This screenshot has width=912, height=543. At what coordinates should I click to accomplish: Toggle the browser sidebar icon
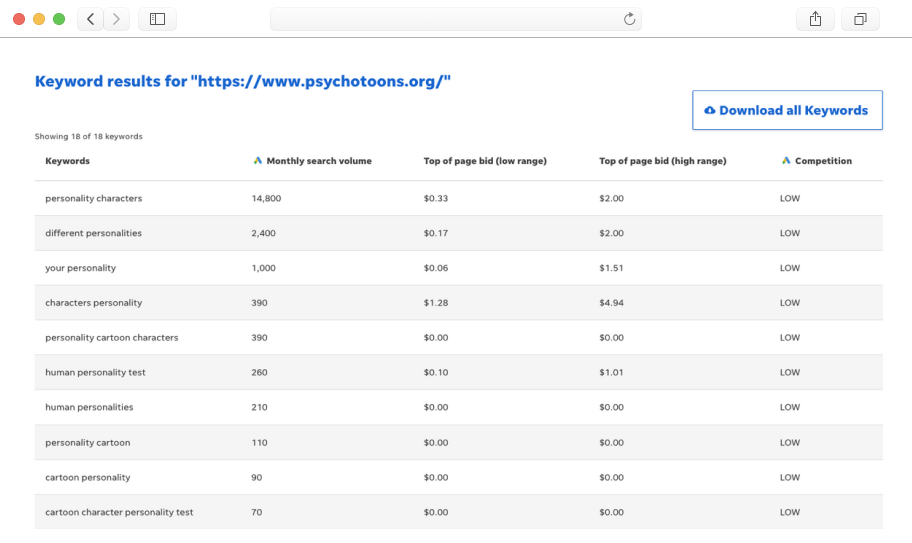(157, 19)
